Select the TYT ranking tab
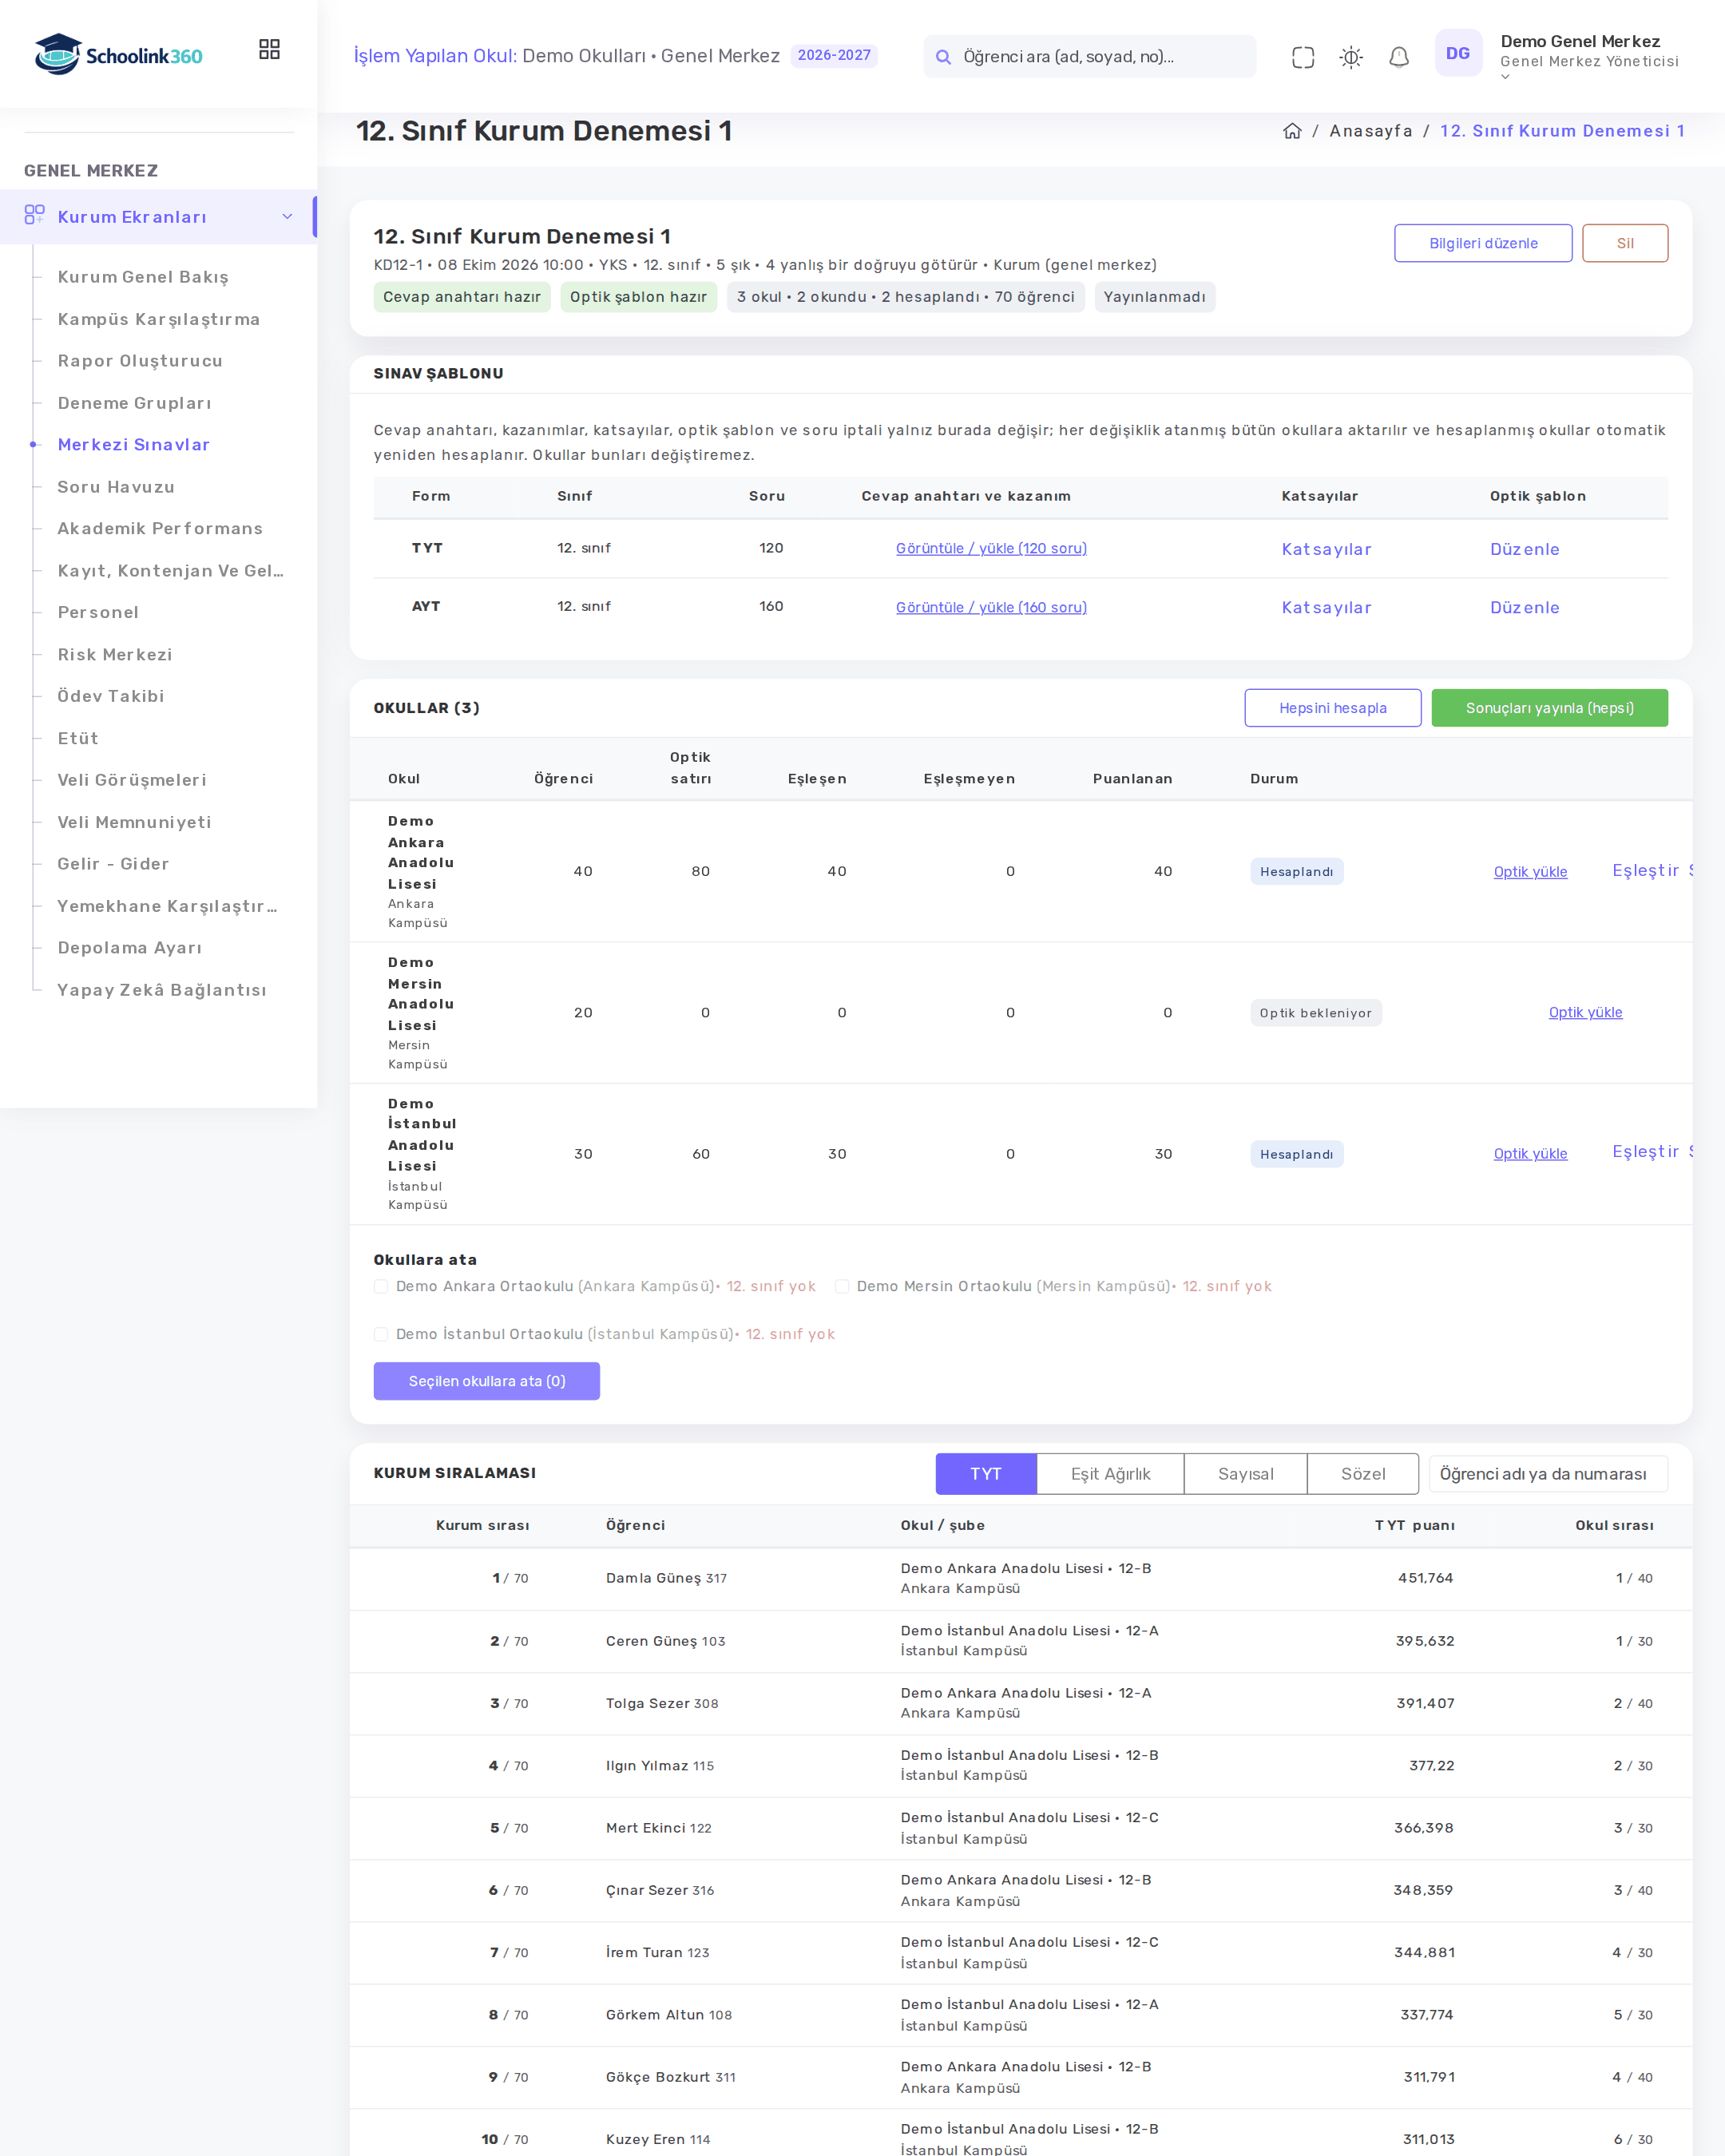1725x2156 pixels. (x=986, y=1474)
